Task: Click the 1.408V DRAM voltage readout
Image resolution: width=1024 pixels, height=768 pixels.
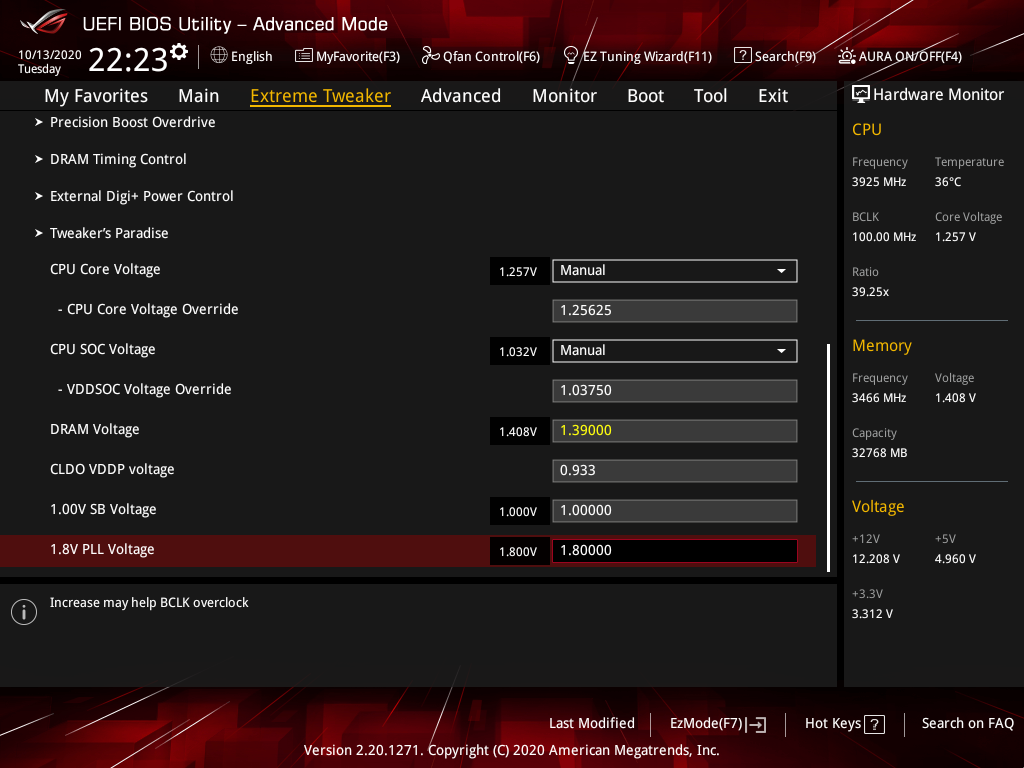Action: pos(519,432)
